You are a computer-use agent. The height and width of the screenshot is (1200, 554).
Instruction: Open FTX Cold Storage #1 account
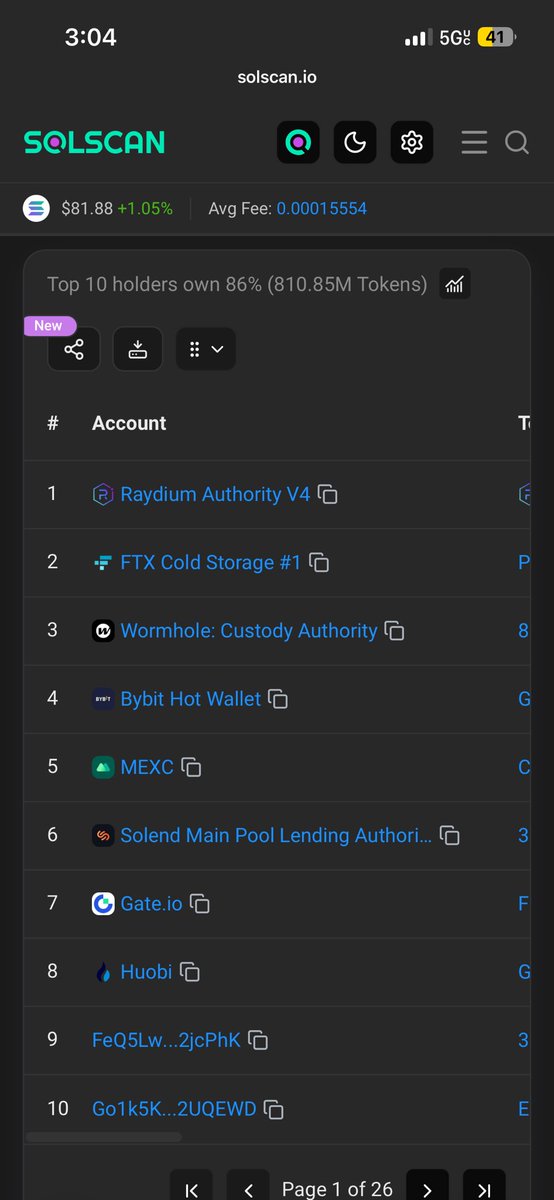point(210,562)
